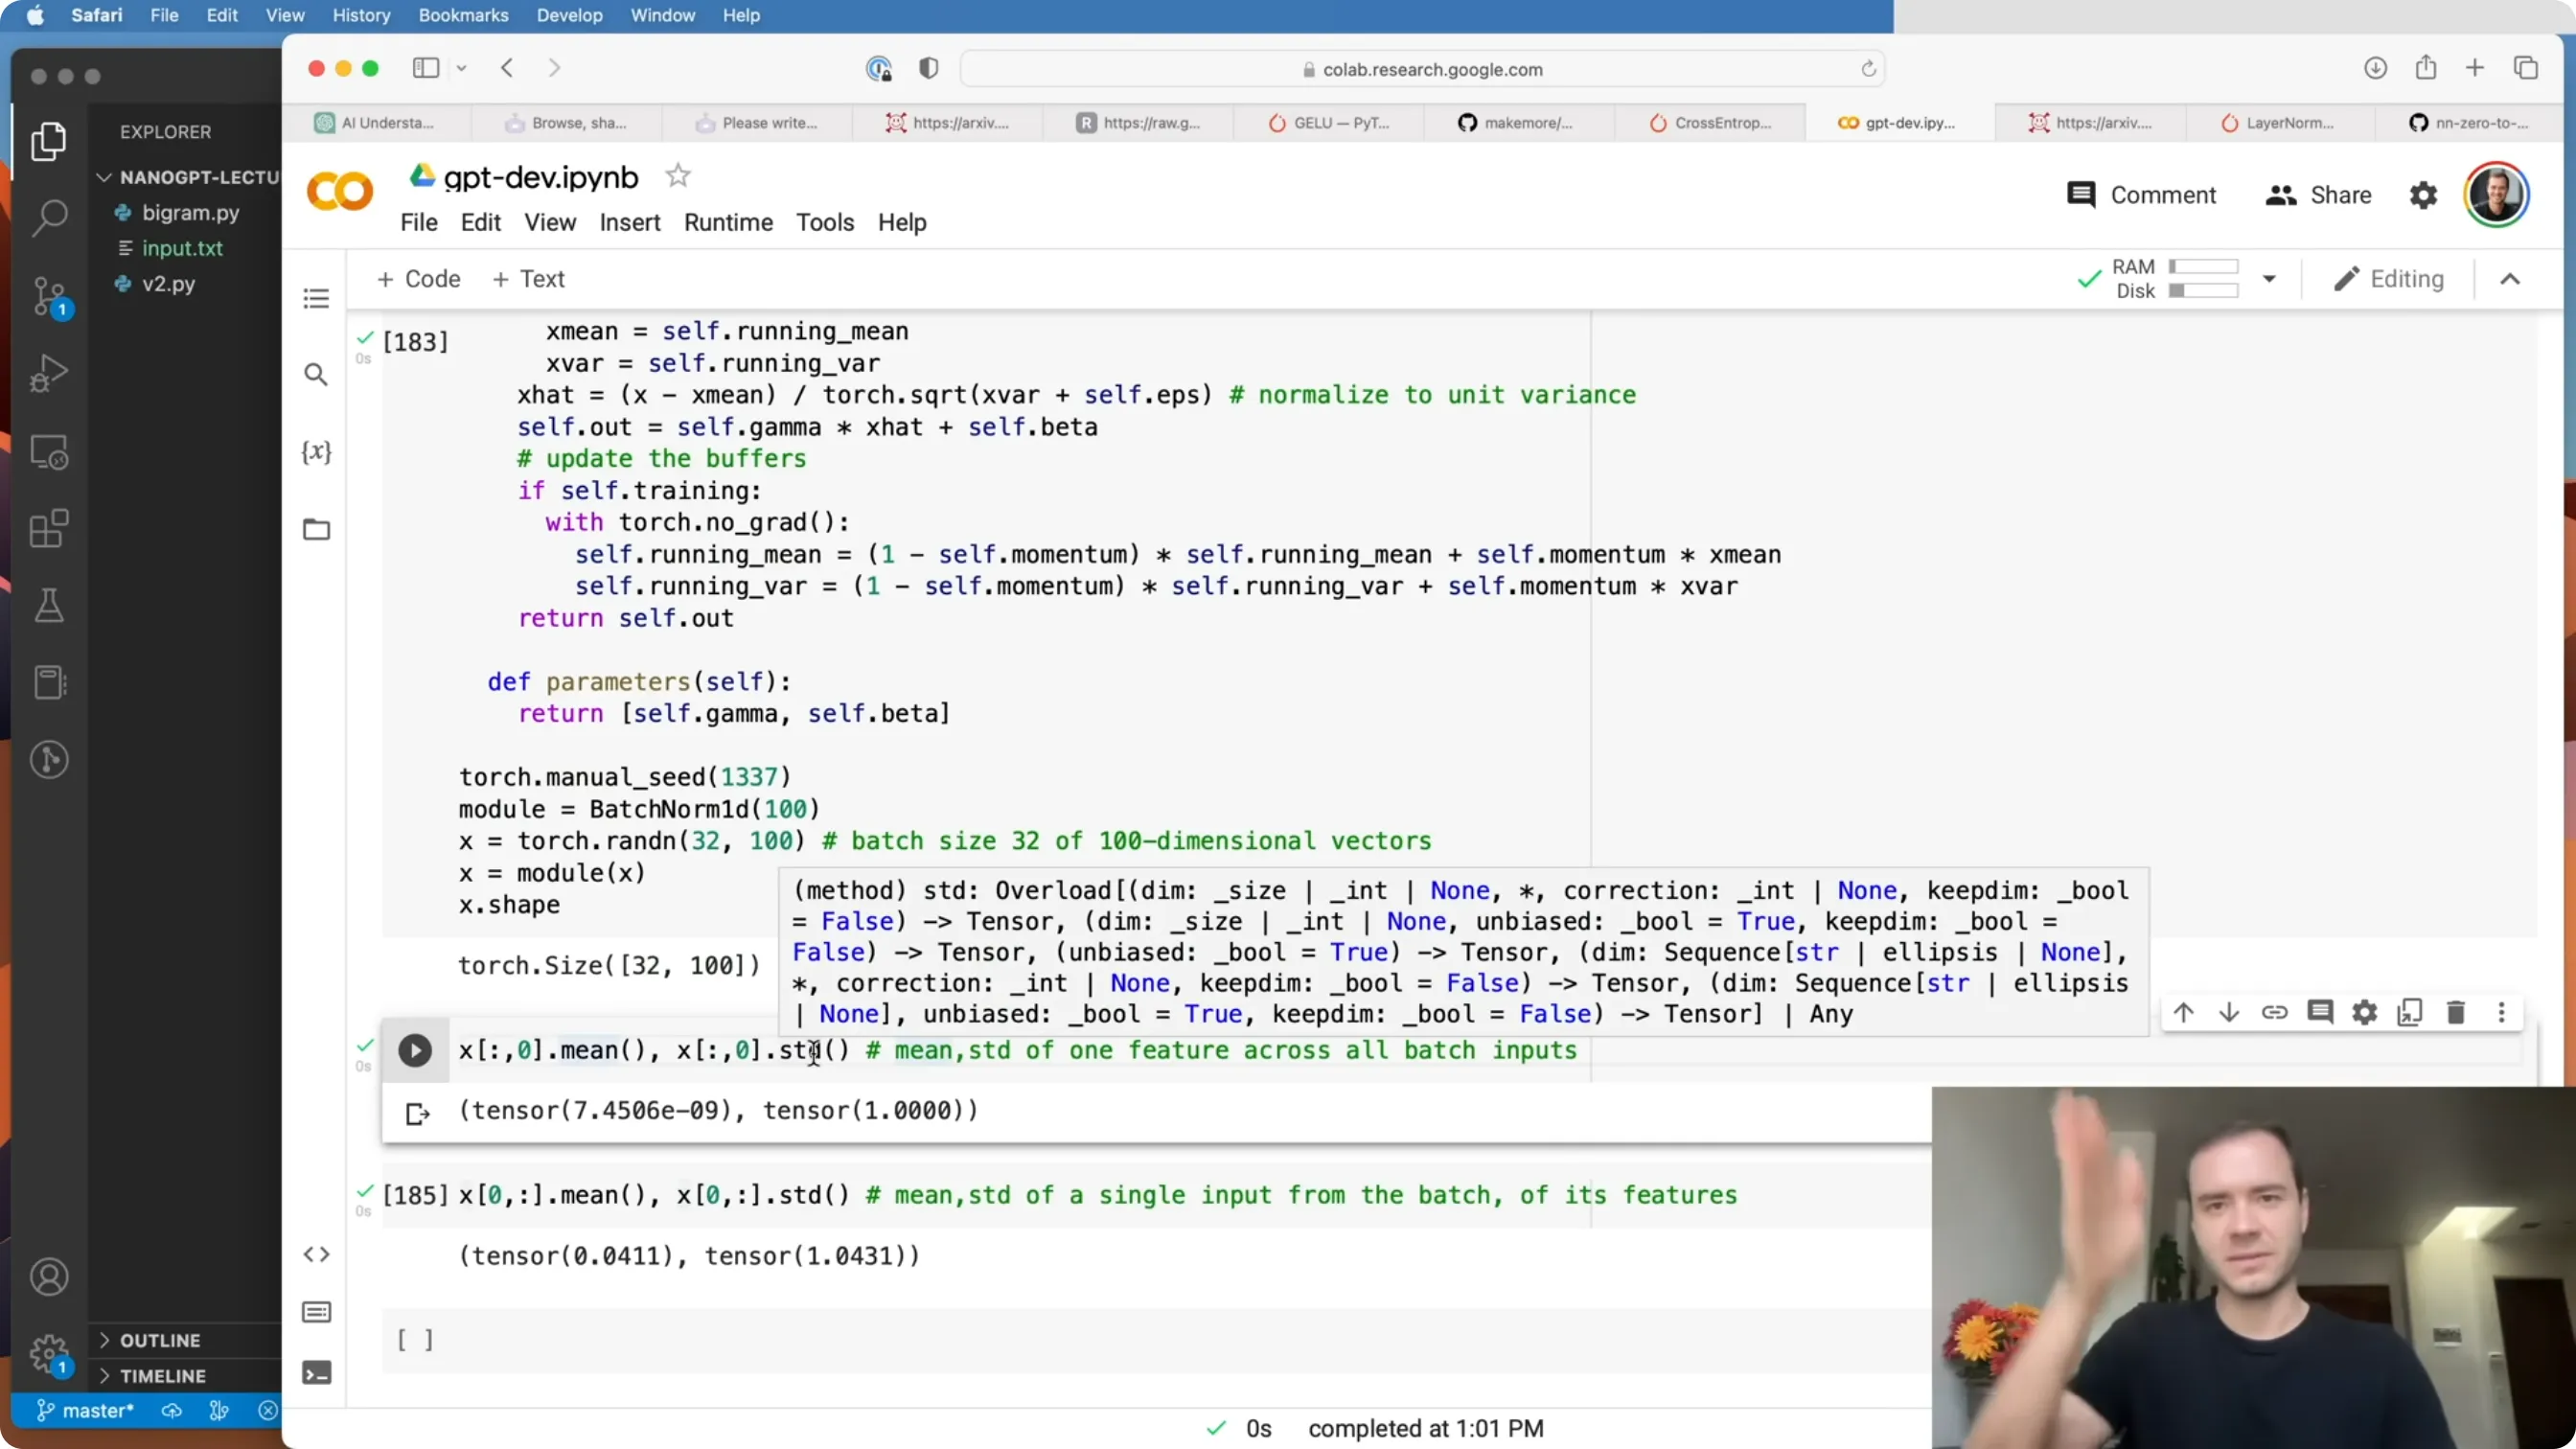This screenshot has width=2576, height=1449.
Task: Open the Develop menu in macOS menu bar
Action: pos(569,15)
